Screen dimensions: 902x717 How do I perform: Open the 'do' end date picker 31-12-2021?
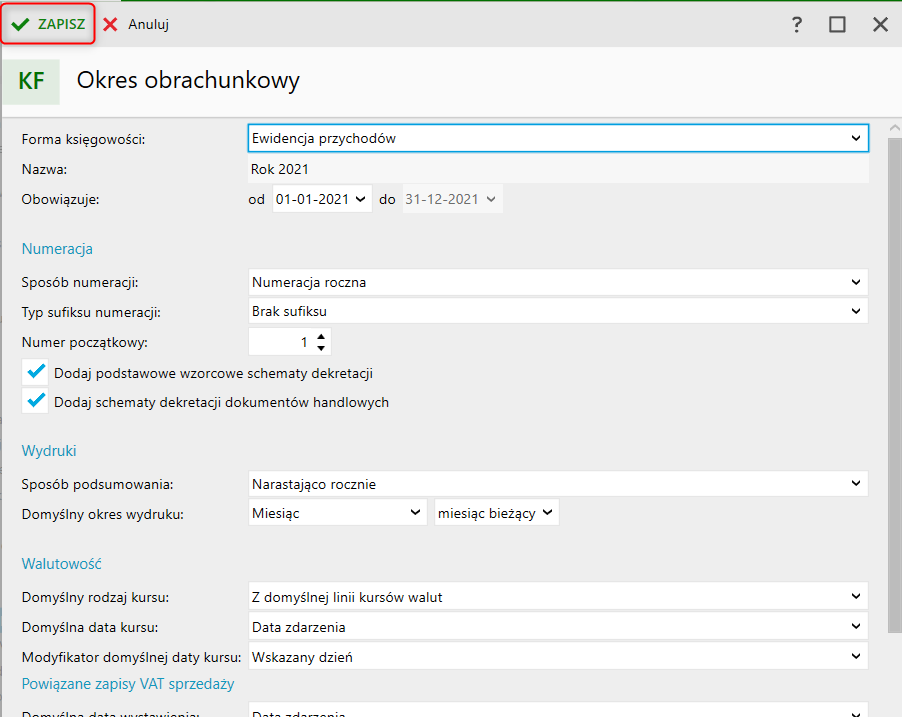click(x=452, y=199)
